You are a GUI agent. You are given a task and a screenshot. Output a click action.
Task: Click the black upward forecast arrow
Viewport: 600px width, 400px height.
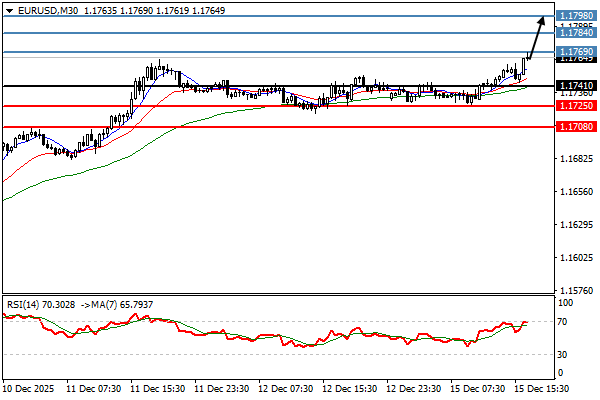click(x=538, y=36)
